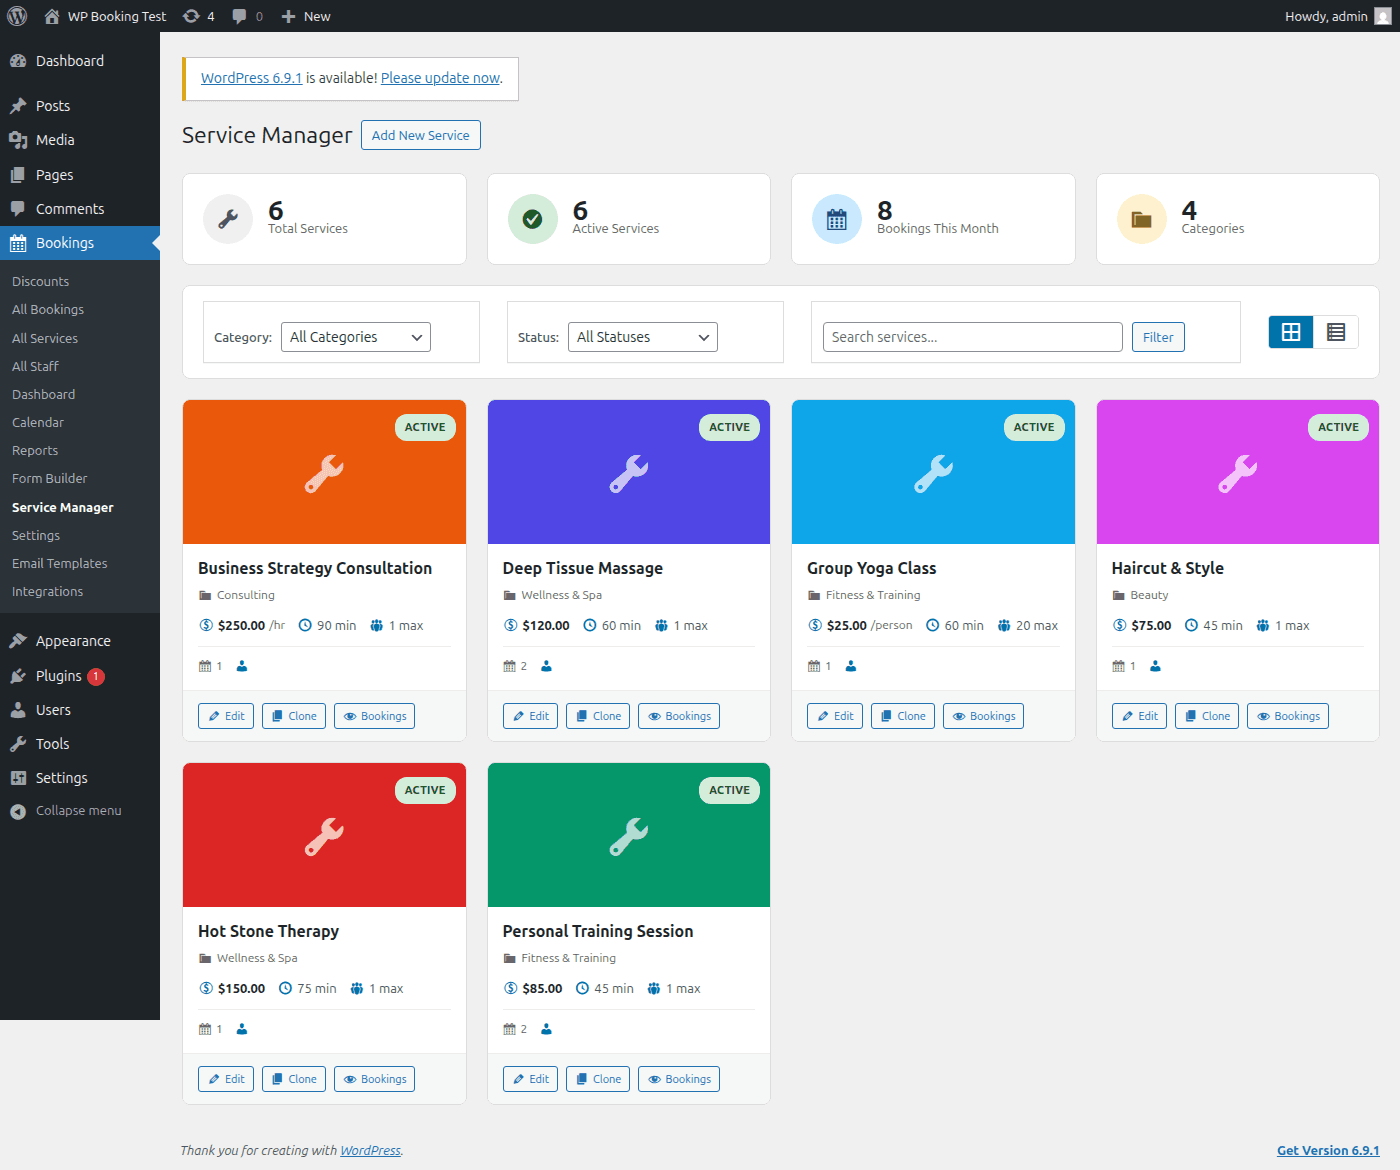Viewport: 1400px width, 1170px height.
Task: Open the Please update now link
Action: pos(440,77)
